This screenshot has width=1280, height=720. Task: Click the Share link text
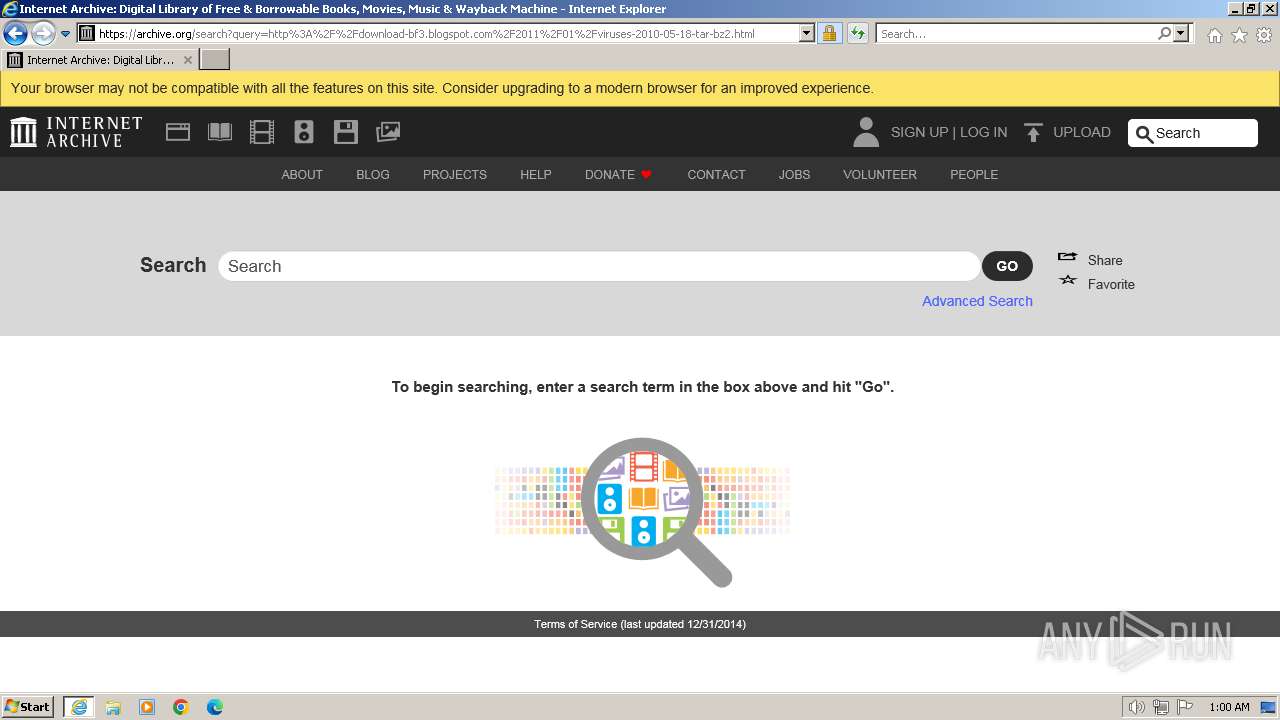[x=1105, y=260]
